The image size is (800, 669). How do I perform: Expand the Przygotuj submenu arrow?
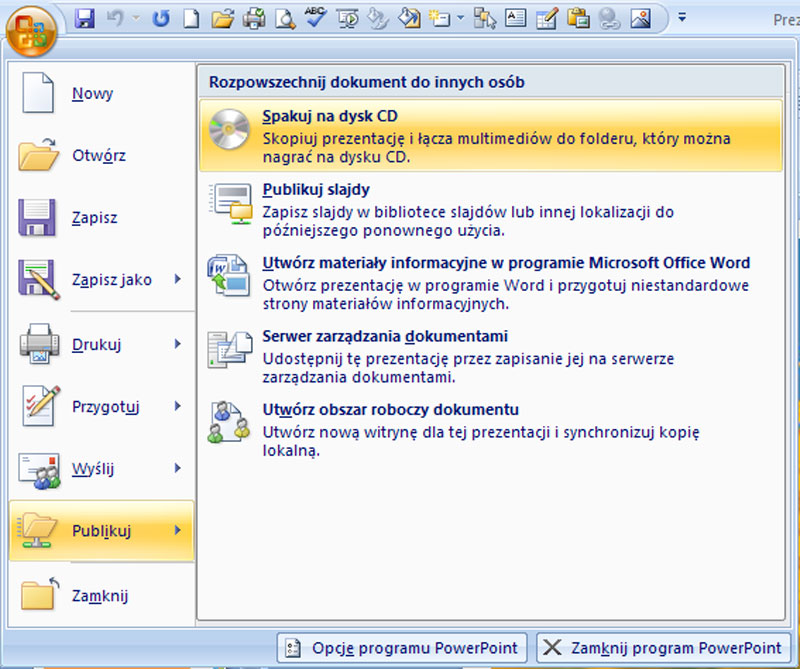tap(178, 406)
